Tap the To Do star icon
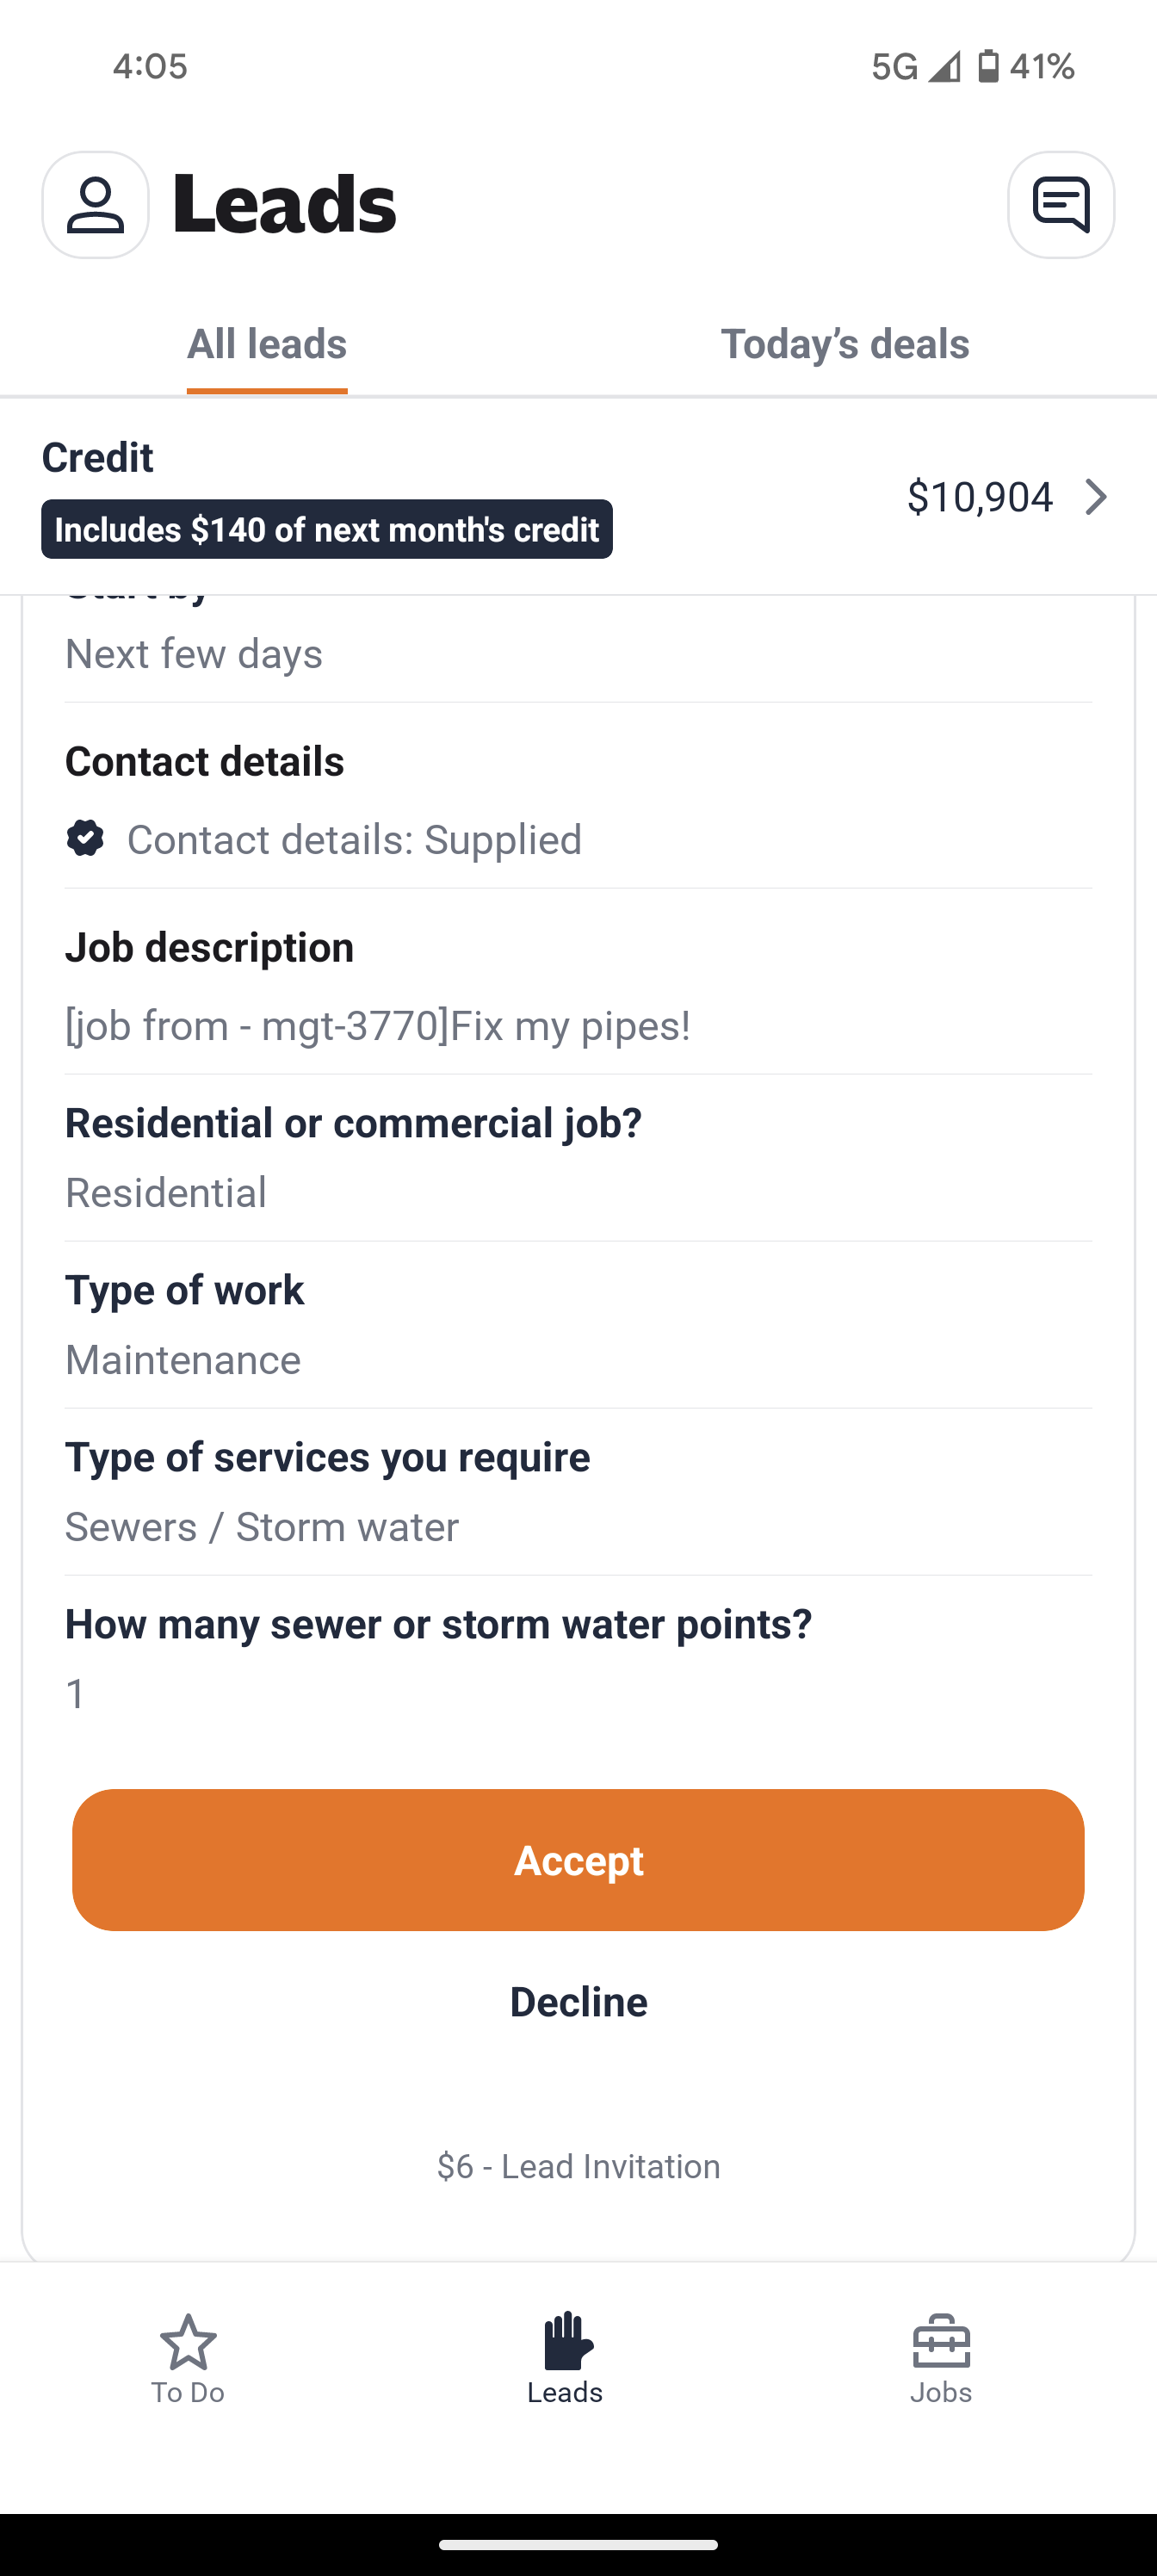This screenshot has width=1157, height=2576. click(188, 2342)
